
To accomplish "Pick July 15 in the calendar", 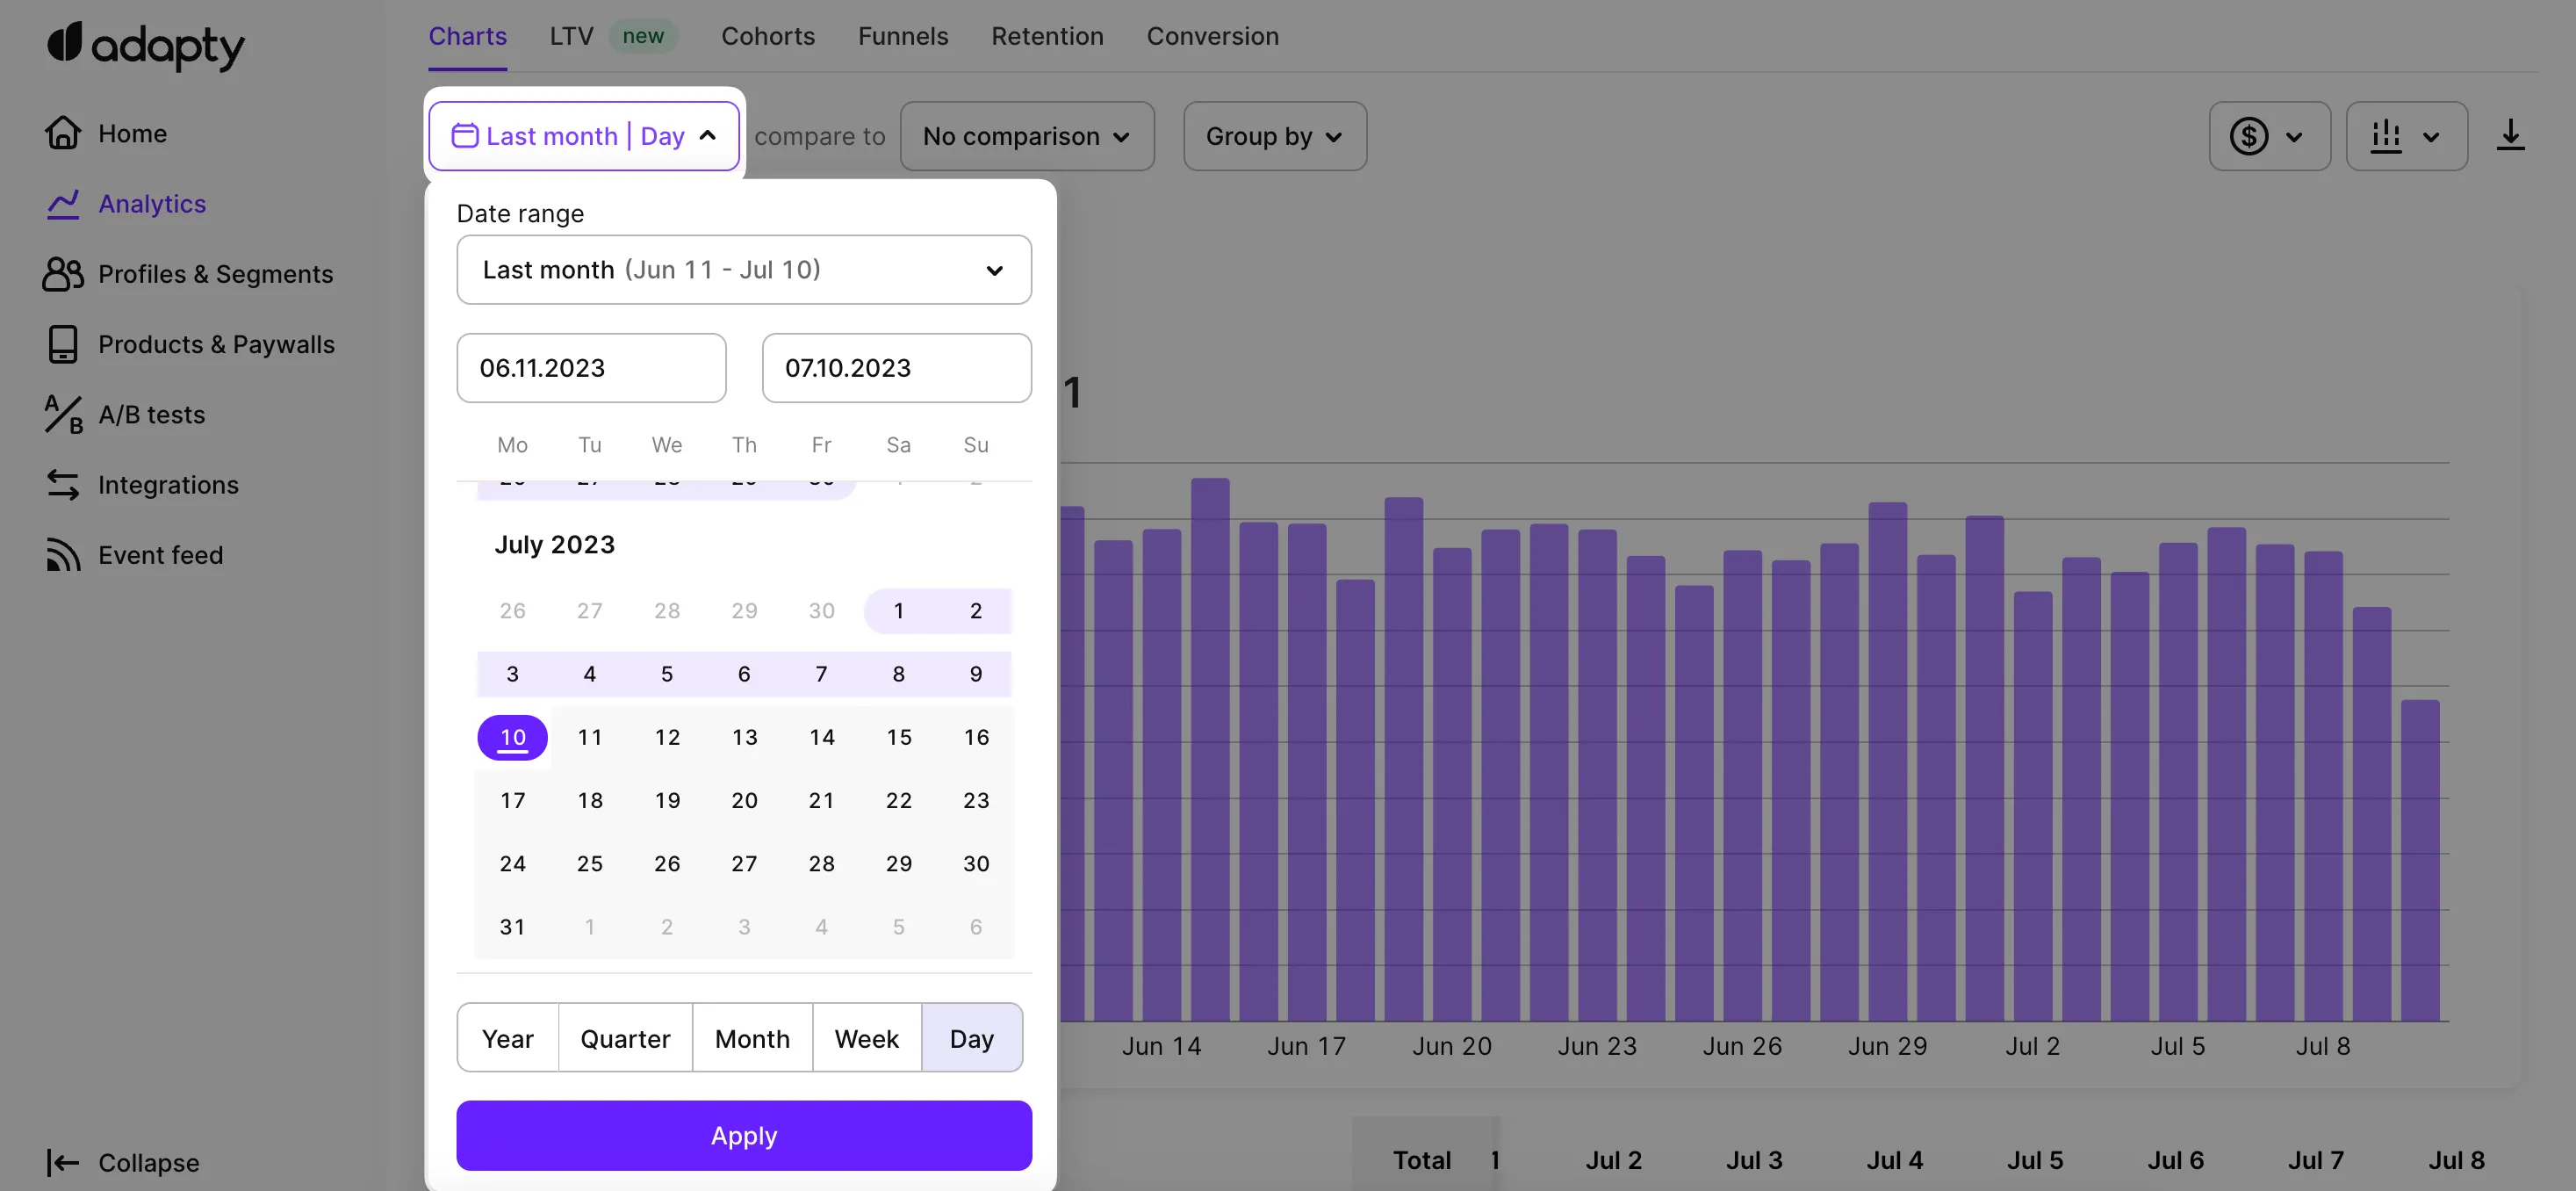I will click(898, 737).
